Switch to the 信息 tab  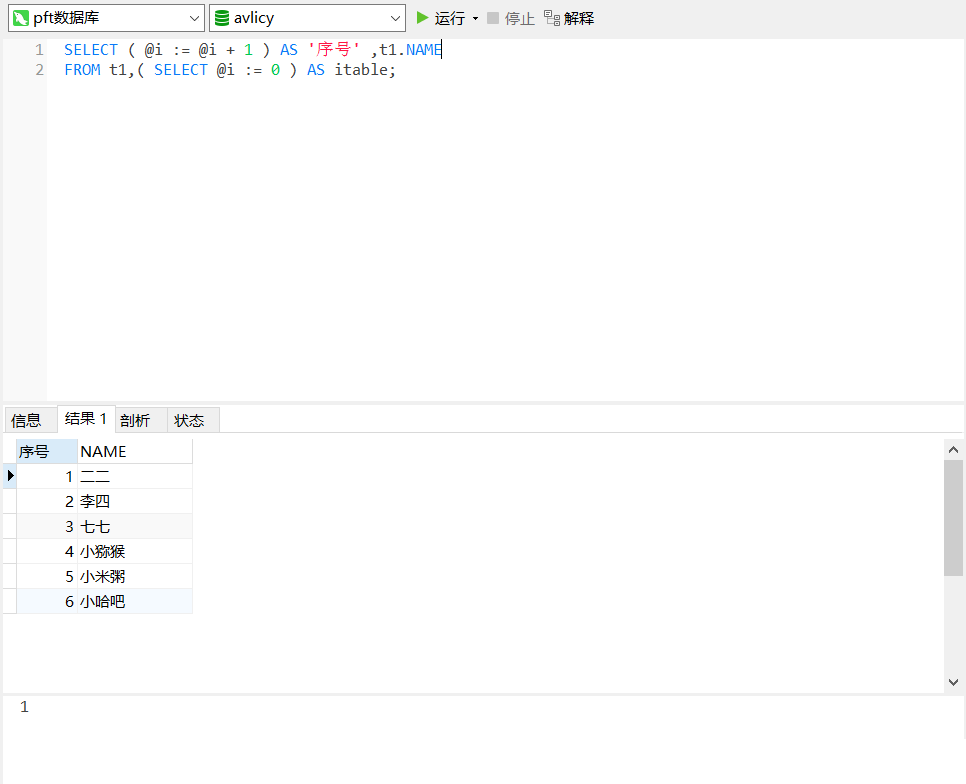(29, 419)
